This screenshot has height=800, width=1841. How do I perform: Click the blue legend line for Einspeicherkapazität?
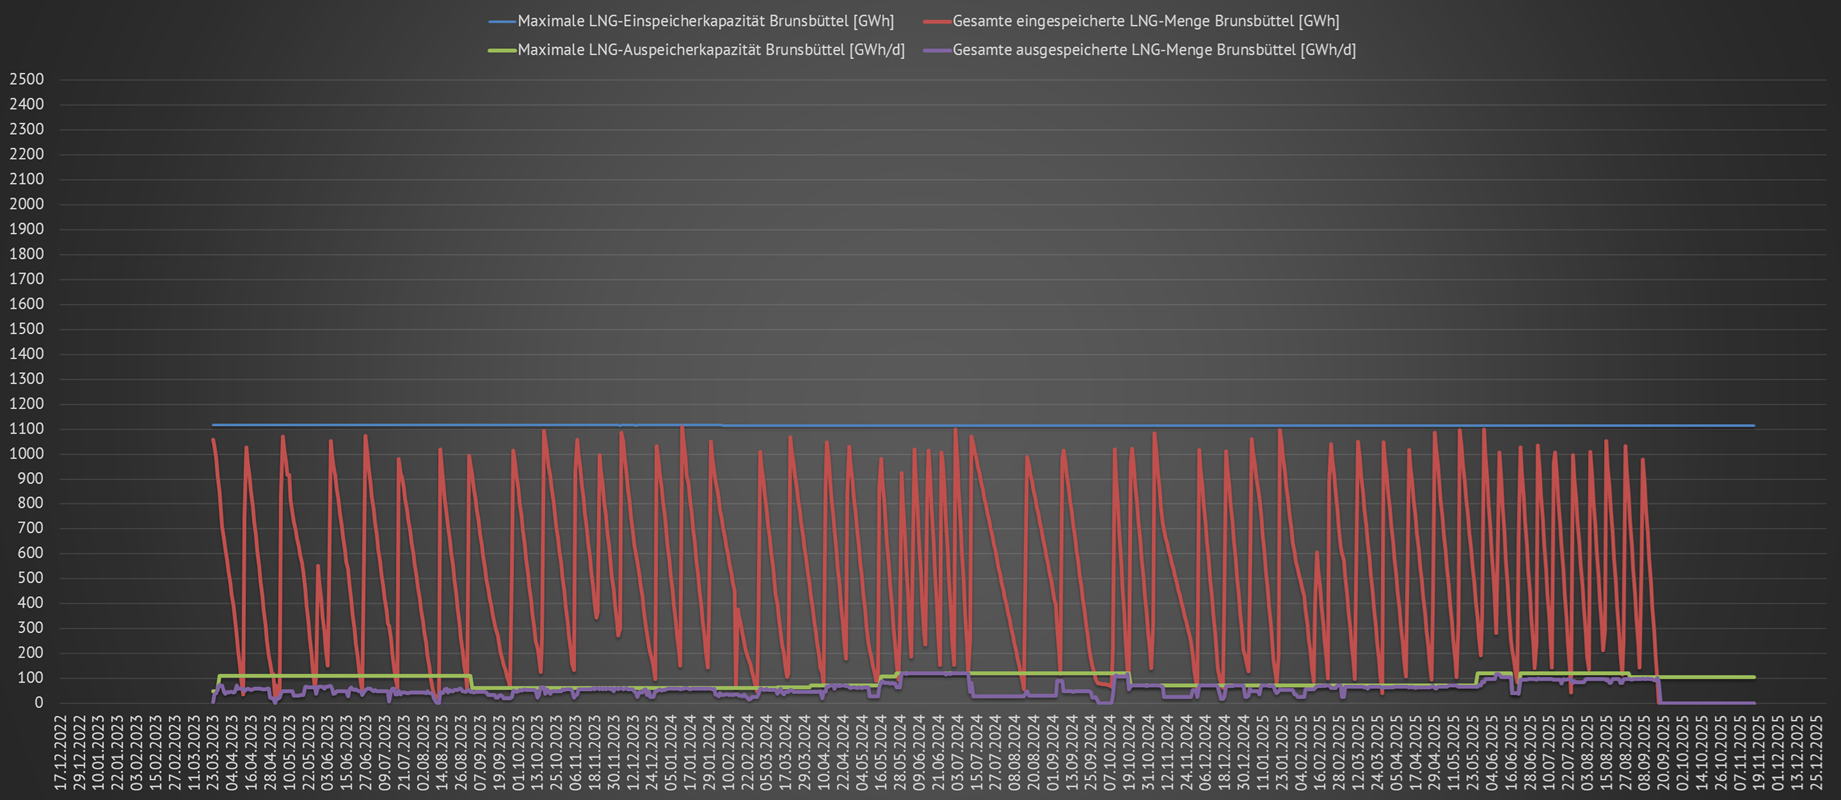502,21
